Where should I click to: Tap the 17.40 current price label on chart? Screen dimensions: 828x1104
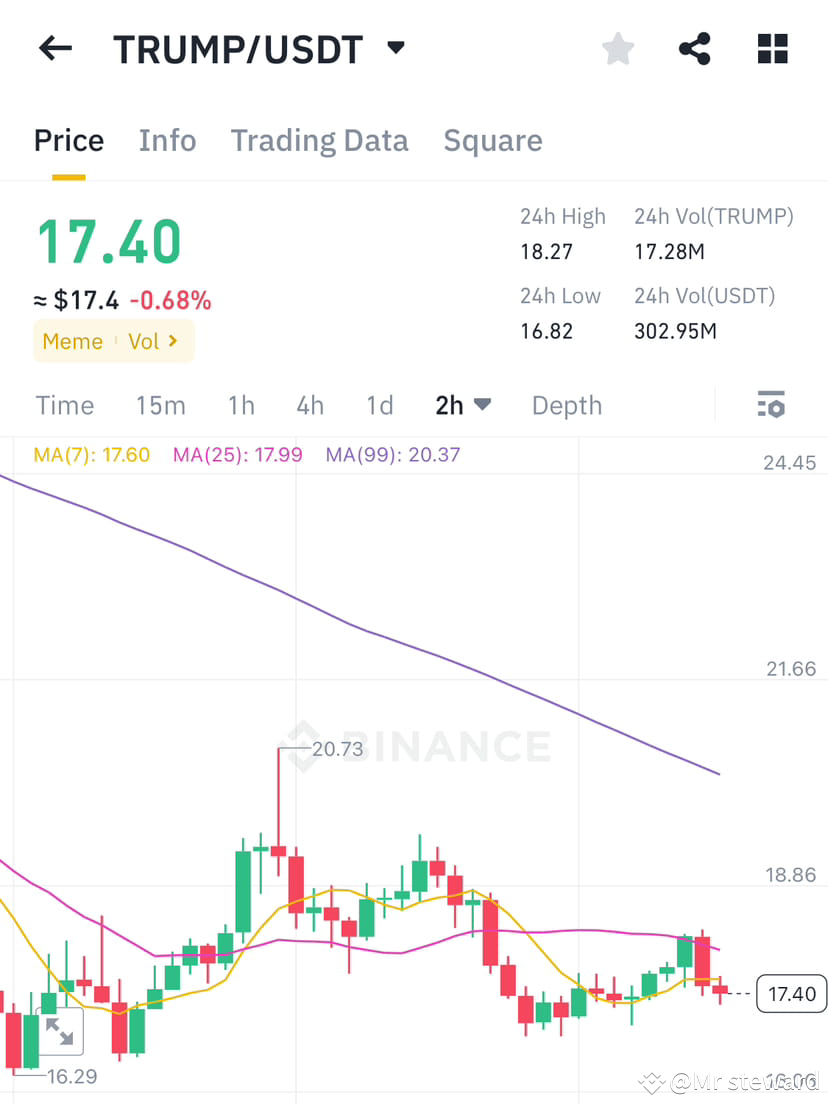tap(791, 994)
